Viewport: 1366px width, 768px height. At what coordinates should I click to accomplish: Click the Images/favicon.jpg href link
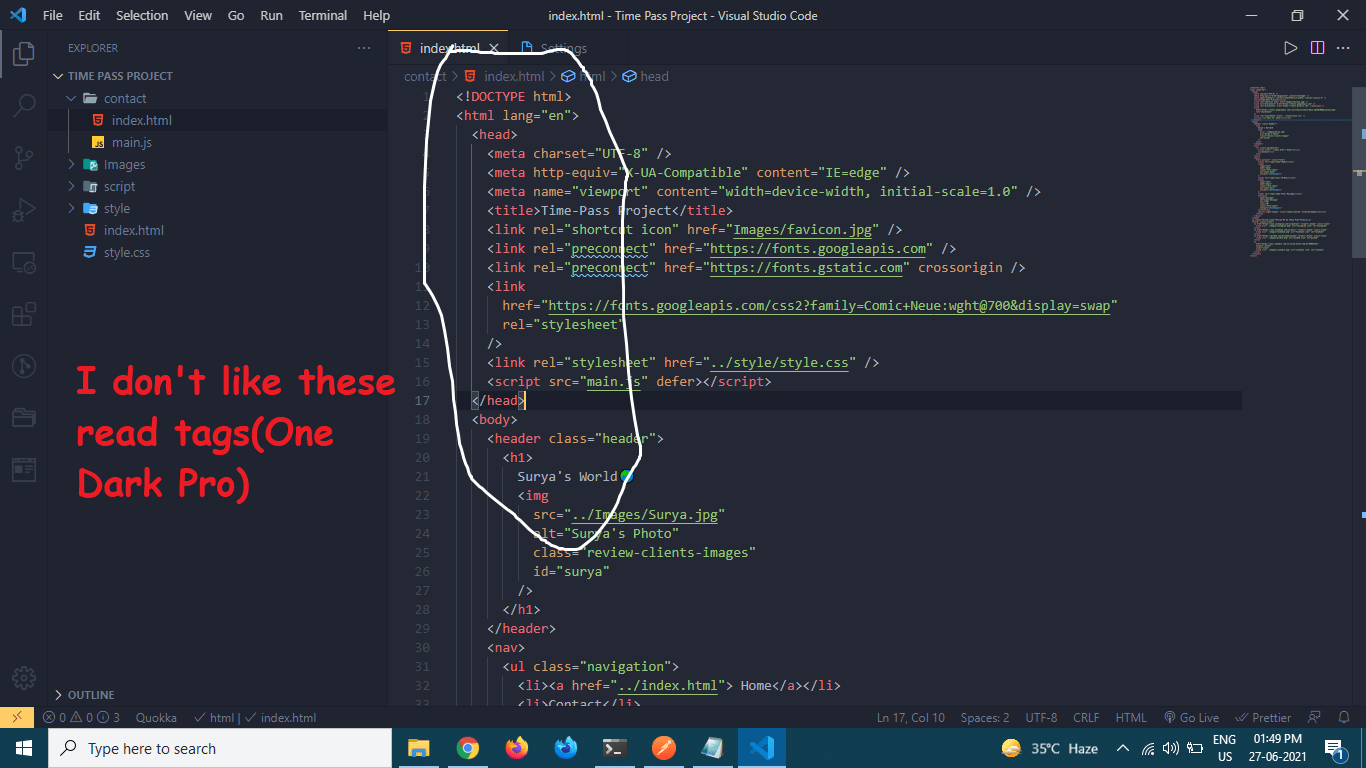(802, 229)
